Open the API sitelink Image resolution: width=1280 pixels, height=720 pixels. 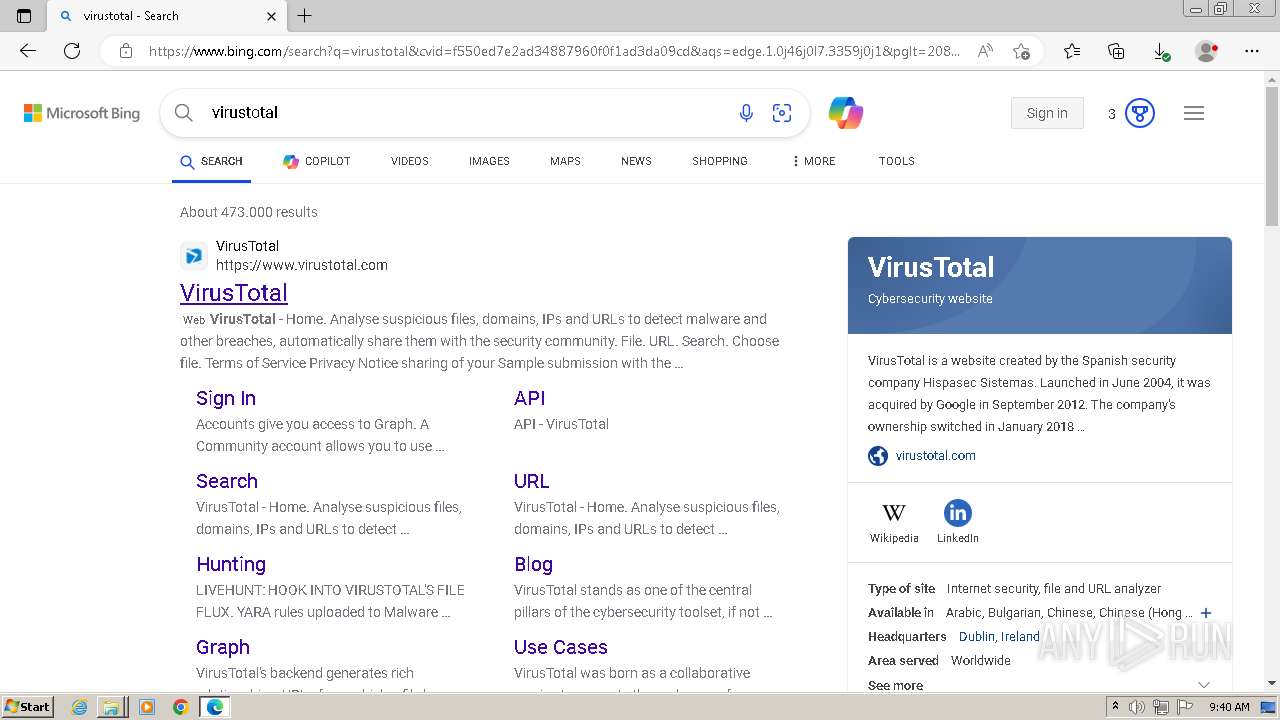(x=529, y=398)
